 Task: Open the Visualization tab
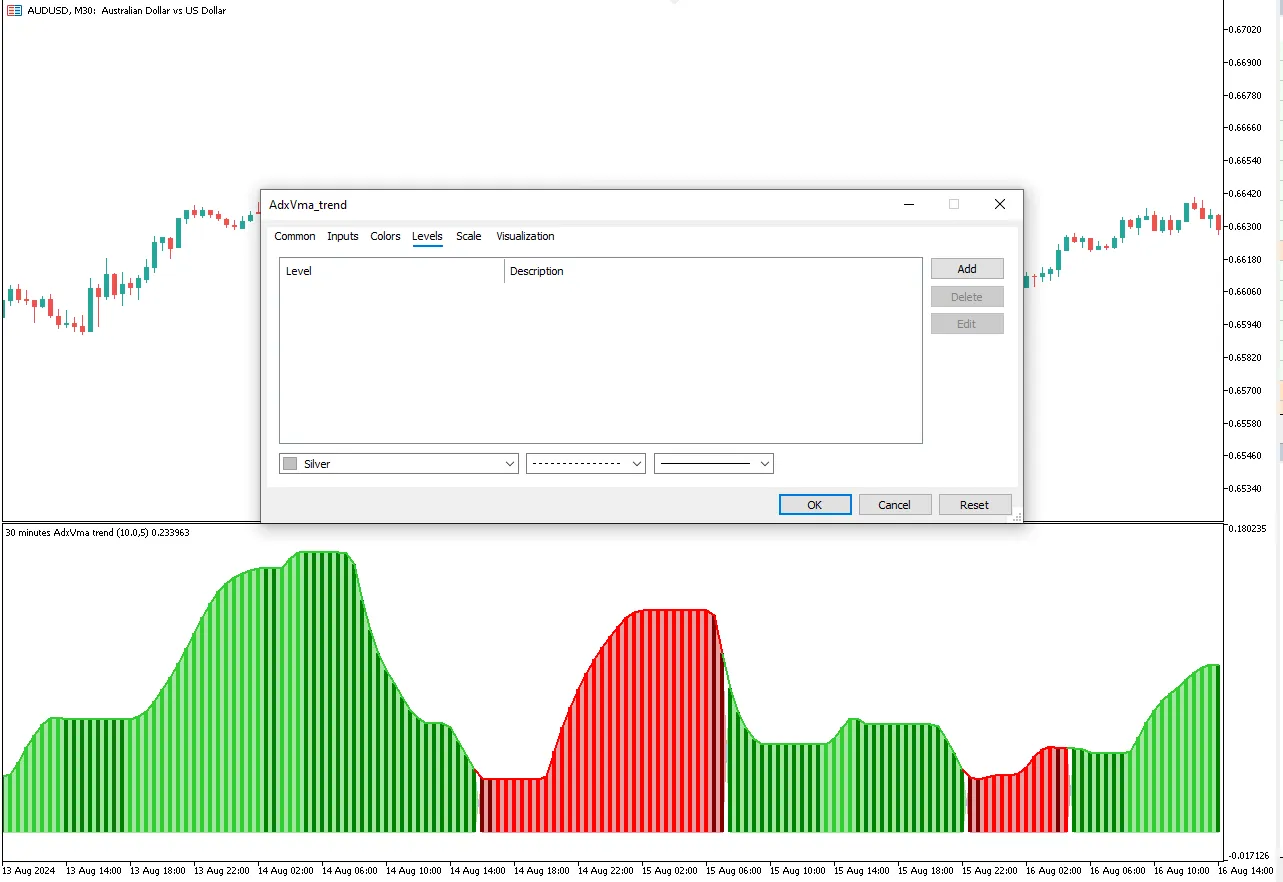pyautogui.click(x=525, y=236)
